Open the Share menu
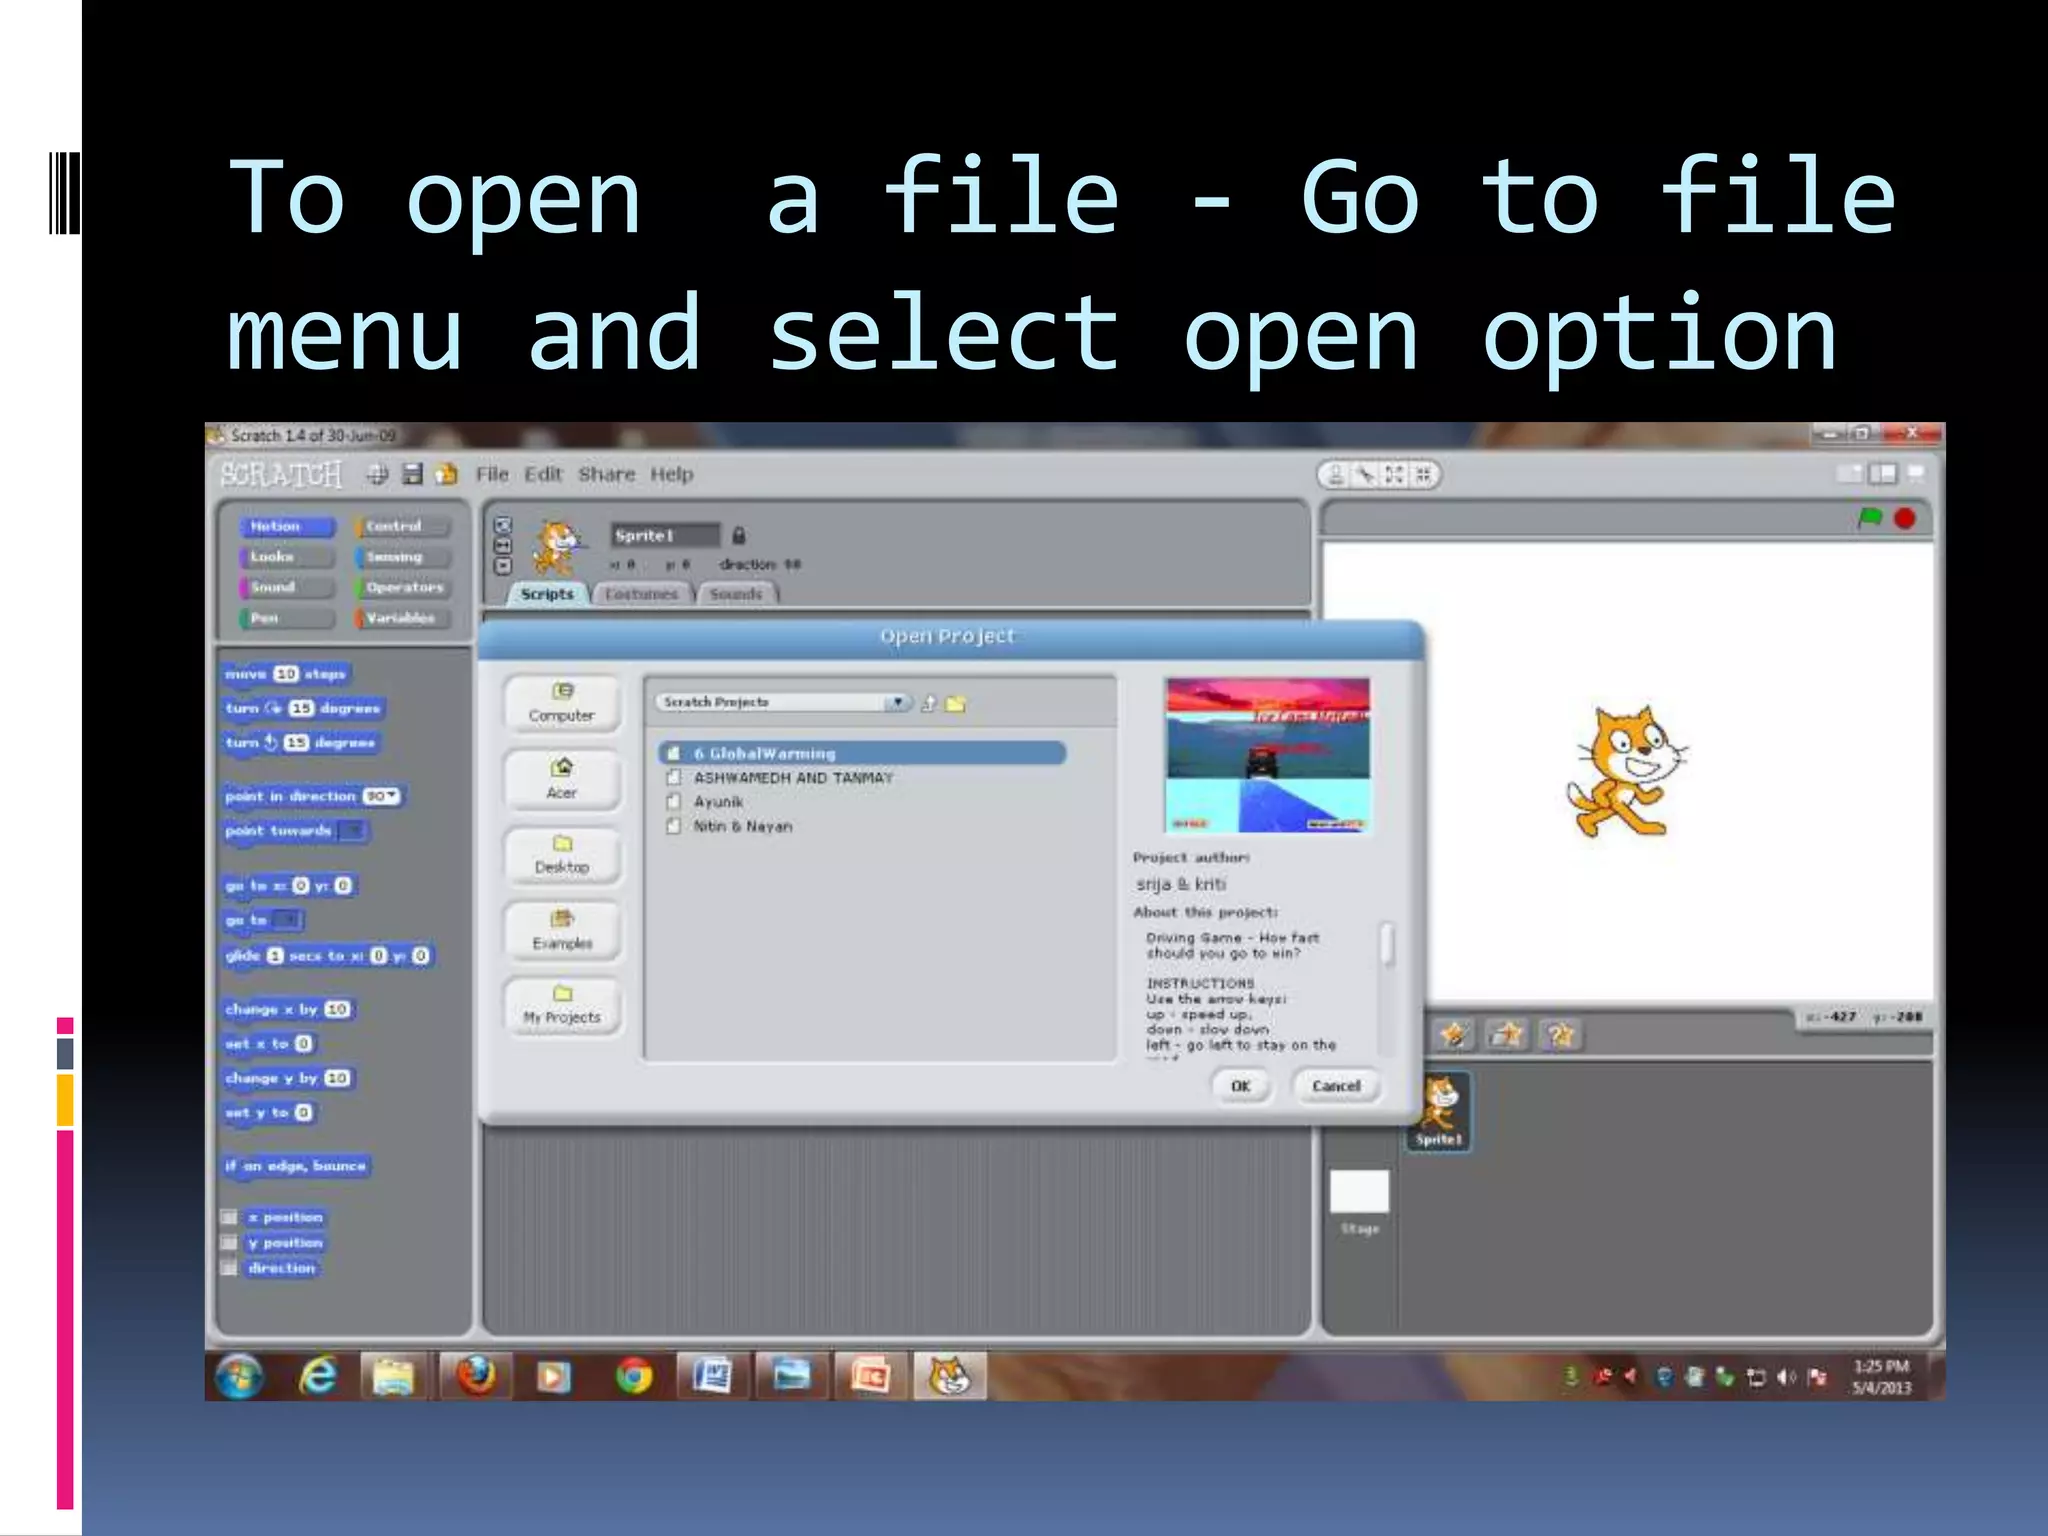The height and width of the screenshot is (1536, 2048). (x=606, y=474)
